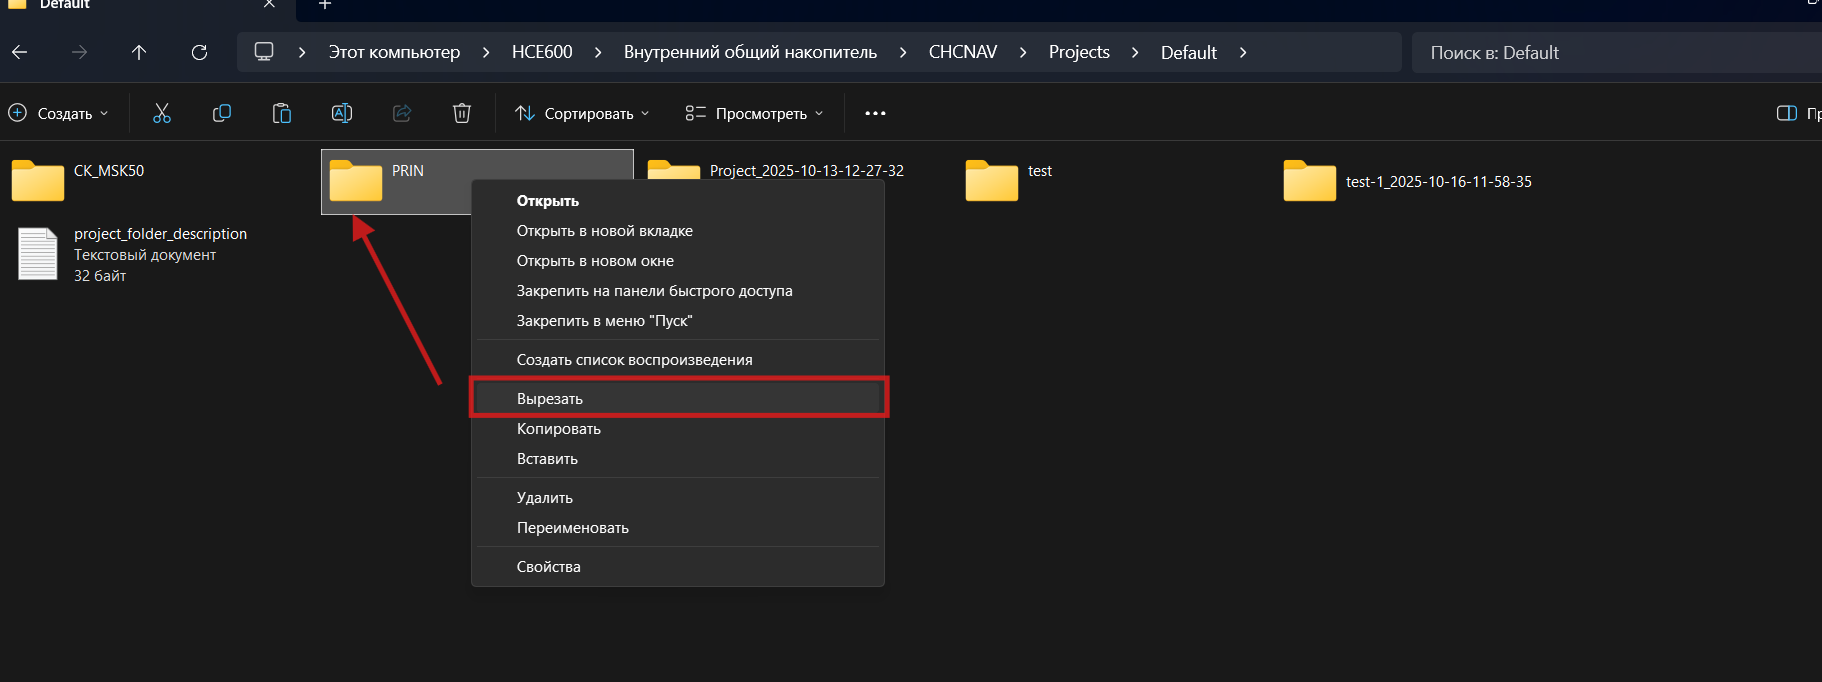Click the Delete trash icon in the toolbar
The height and width of the screenshot is (682, 1822).
(x=462, y=113)
